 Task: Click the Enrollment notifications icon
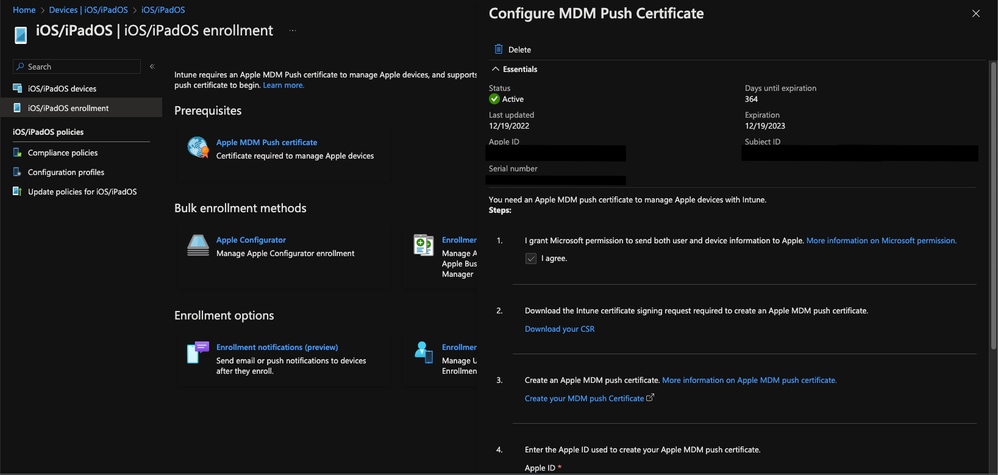[198, 352]
